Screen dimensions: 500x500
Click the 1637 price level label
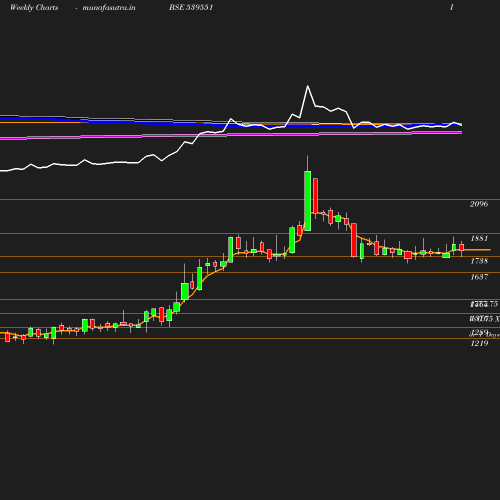(479, 277)
